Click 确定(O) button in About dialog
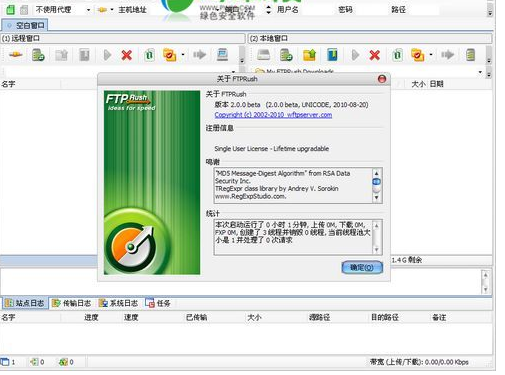Image resolution: width=505 pixels, height=375 pixels. 362,267
